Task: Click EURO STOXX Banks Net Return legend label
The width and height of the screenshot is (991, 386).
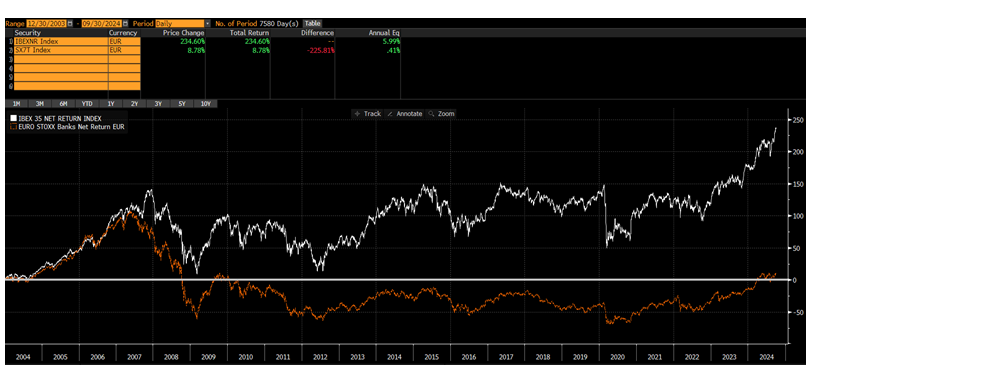Action: 71,126
